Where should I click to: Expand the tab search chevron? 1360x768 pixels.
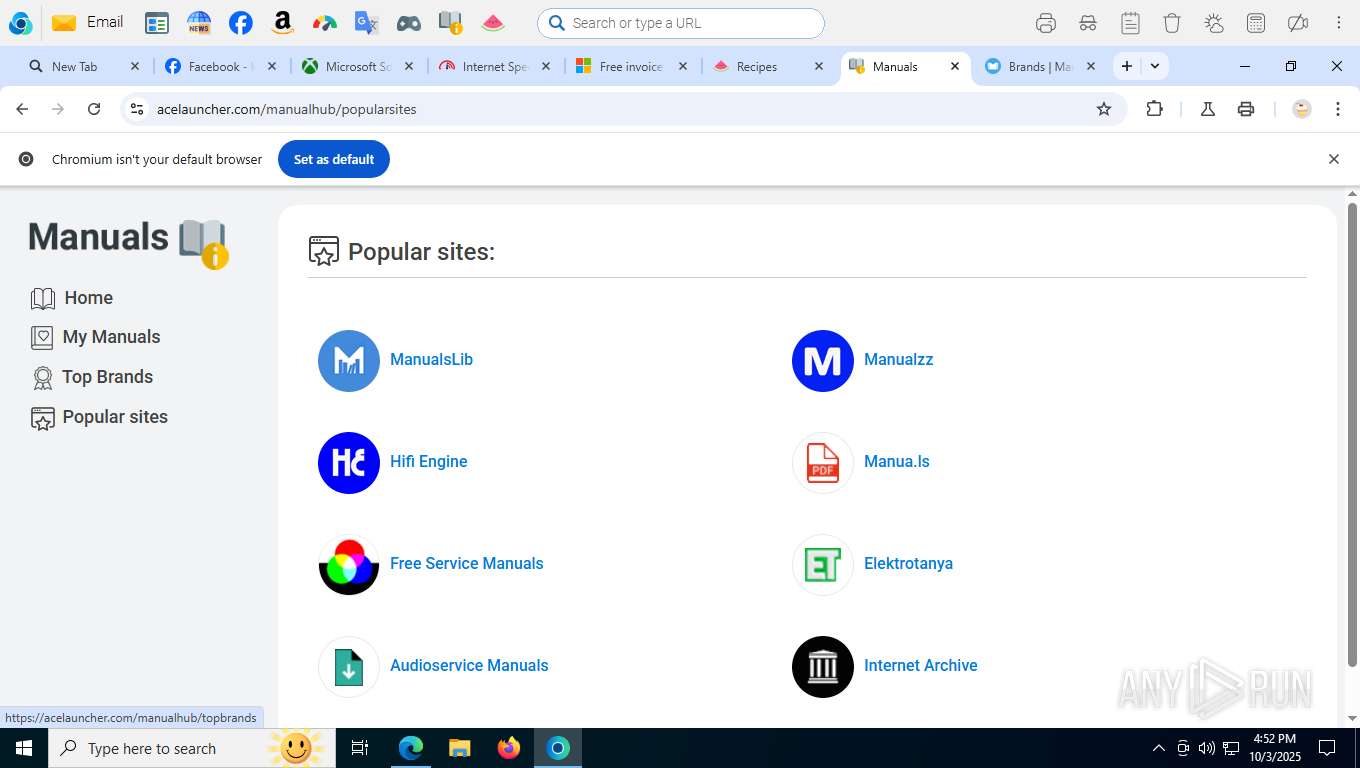tap(1155, 67)
